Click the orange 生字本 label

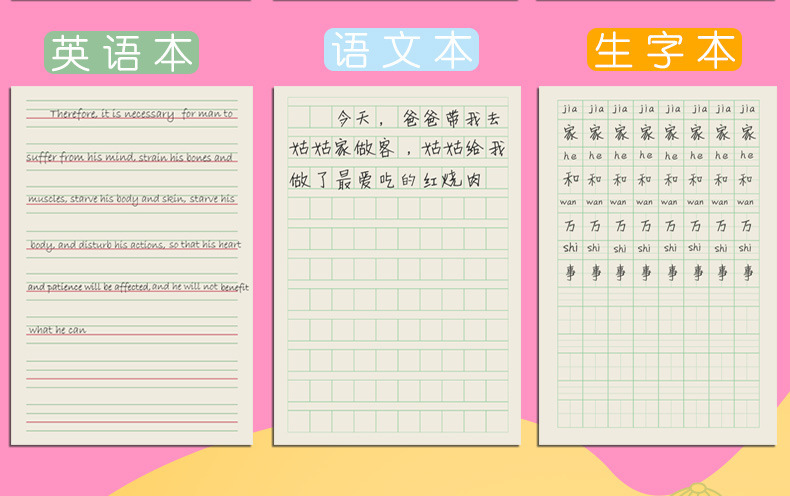tap(664, 49)
